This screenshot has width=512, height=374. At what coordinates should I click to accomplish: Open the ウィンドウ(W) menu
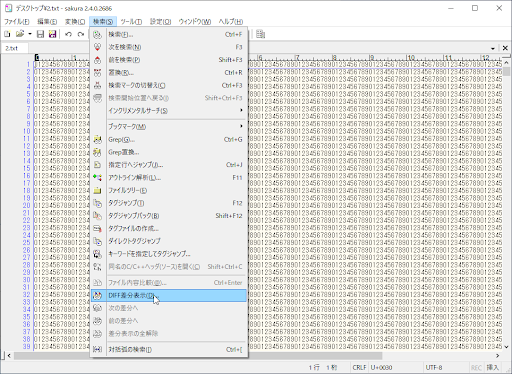click(195, 22)
